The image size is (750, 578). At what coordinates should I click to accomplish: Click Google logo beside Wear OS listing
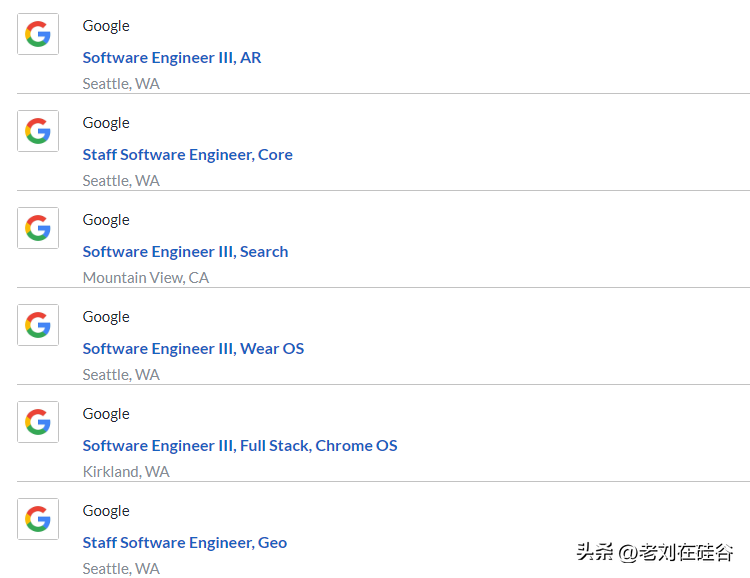click(x=38, y=325)
